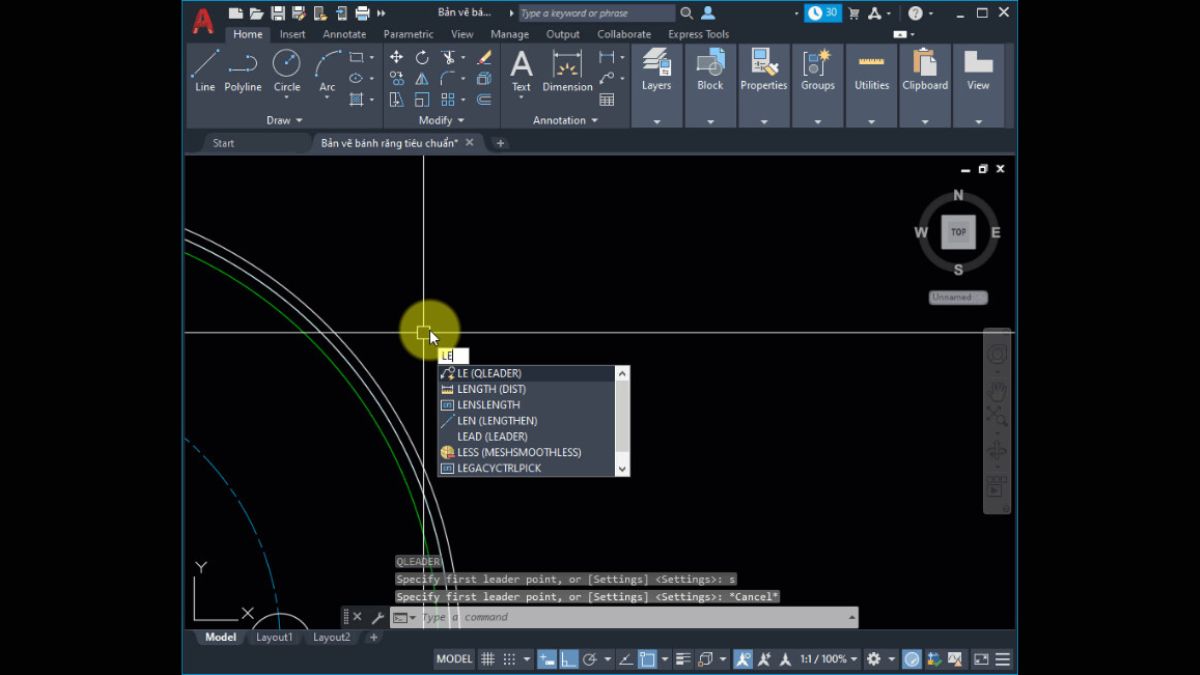Click the Open folder icon
This screenshot has height=675, width=1200.
[257, 13]
